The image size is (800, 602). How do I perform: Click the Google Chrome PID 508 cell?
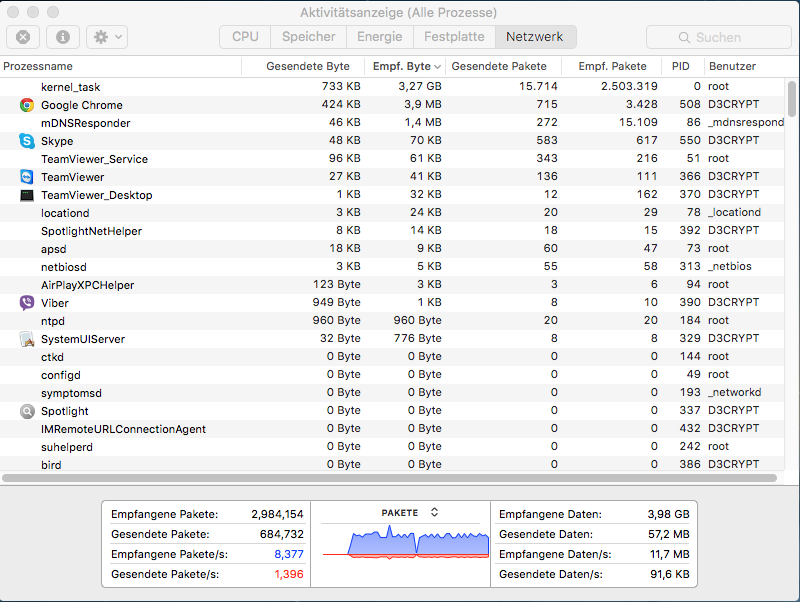[689, 104]
